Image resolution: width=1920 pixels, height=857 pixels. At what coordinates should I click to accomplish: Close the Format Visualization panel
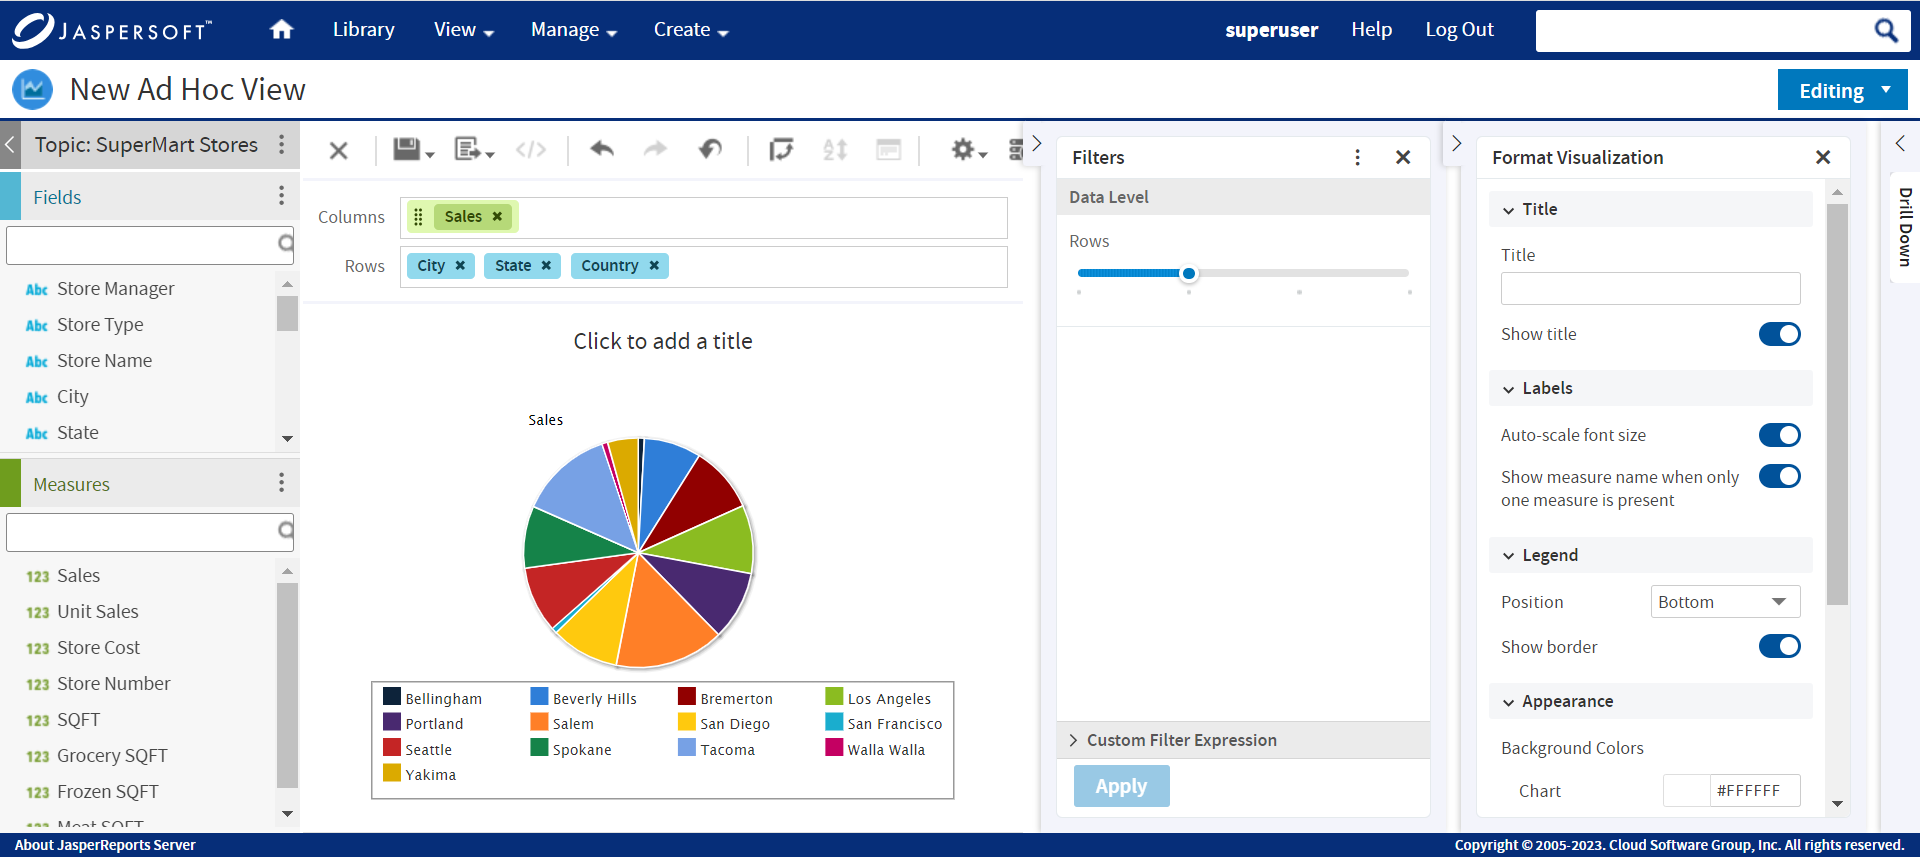[1823, 157]
